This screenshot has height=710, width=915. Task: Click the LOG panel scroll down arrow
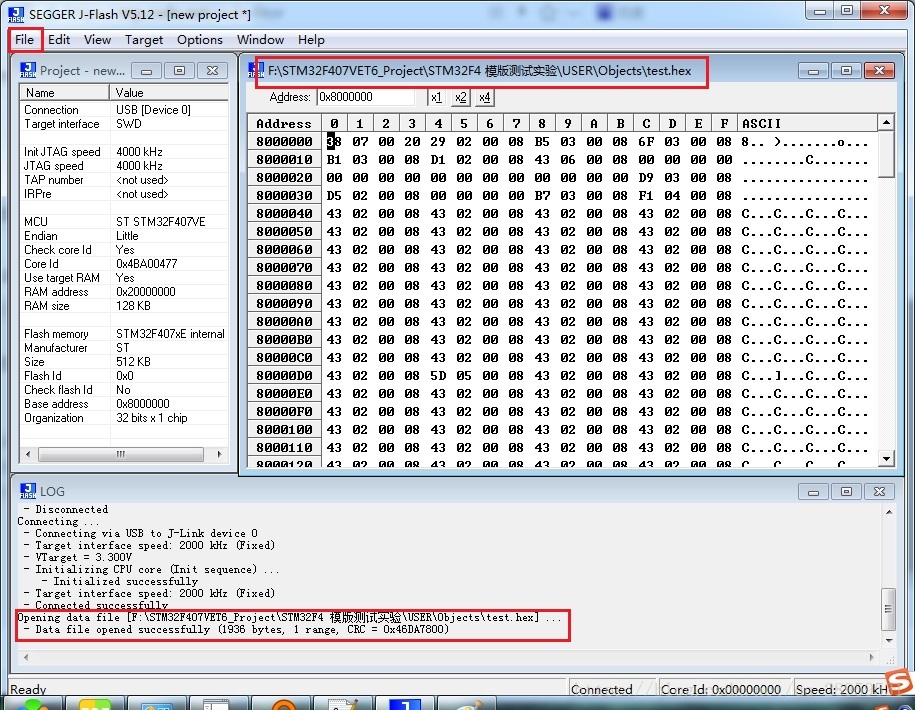[x=889, y=641]
